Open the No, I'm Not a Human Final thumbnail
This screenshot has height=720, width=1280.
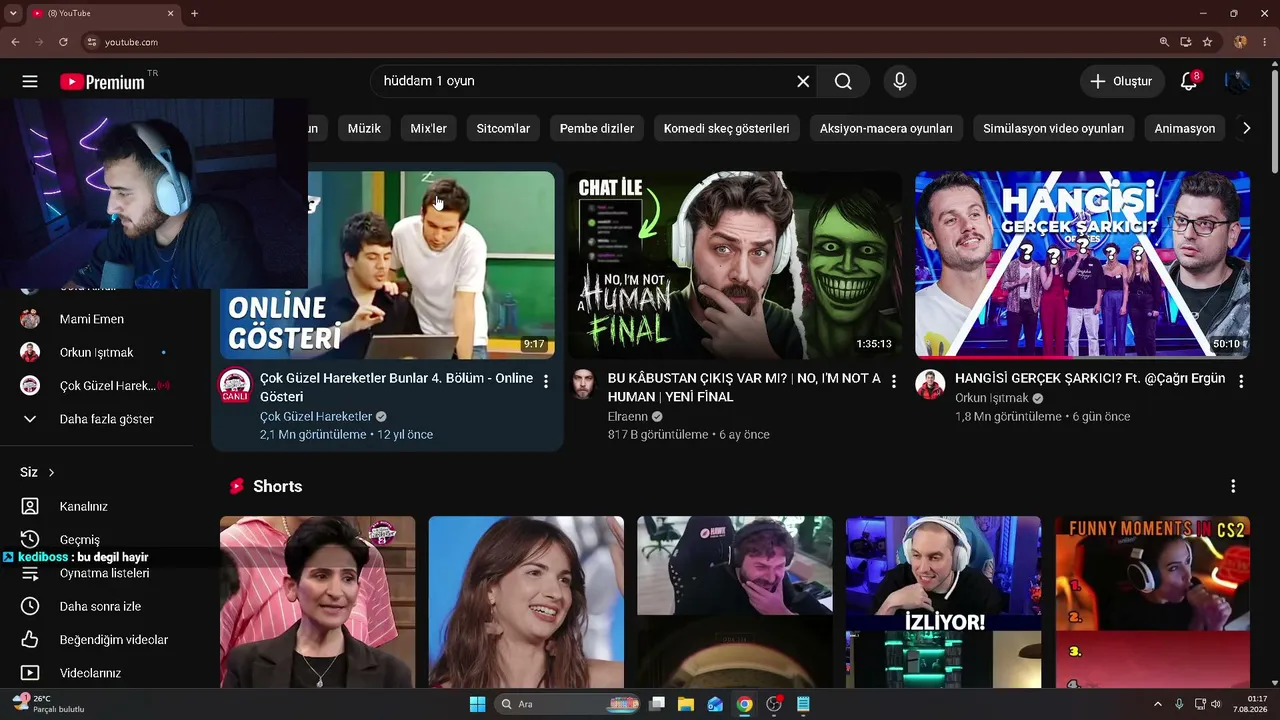coord(735,265)
